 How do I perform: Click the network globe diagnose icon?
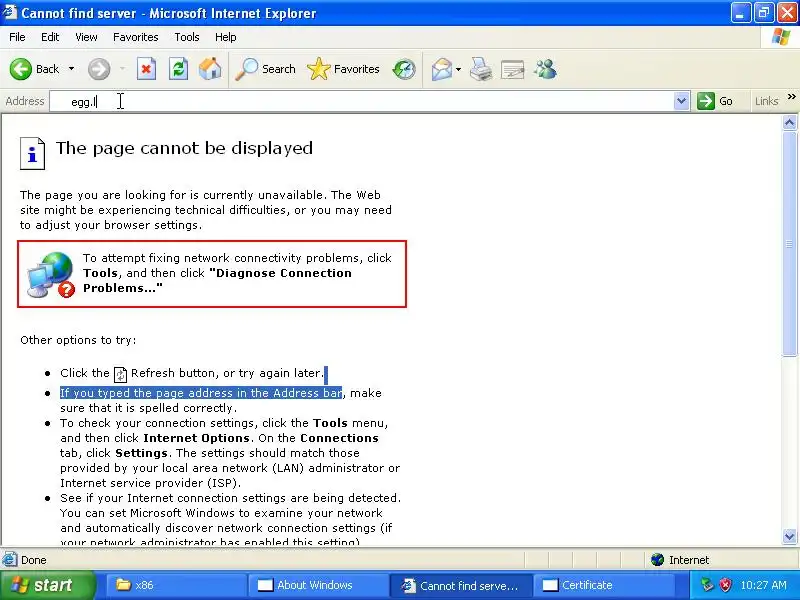(x=51, y=274)
